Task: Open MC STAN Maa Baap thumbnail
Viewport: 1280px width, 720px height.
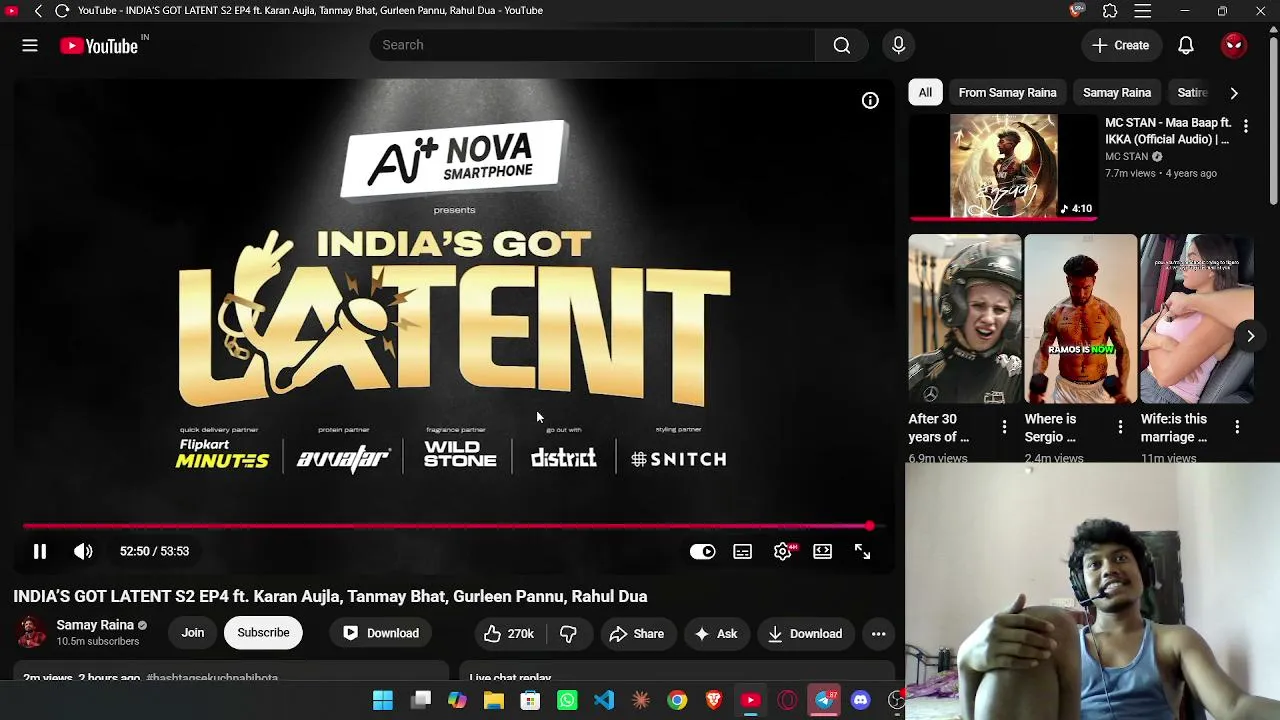Action: click(x=1003, y=166)
